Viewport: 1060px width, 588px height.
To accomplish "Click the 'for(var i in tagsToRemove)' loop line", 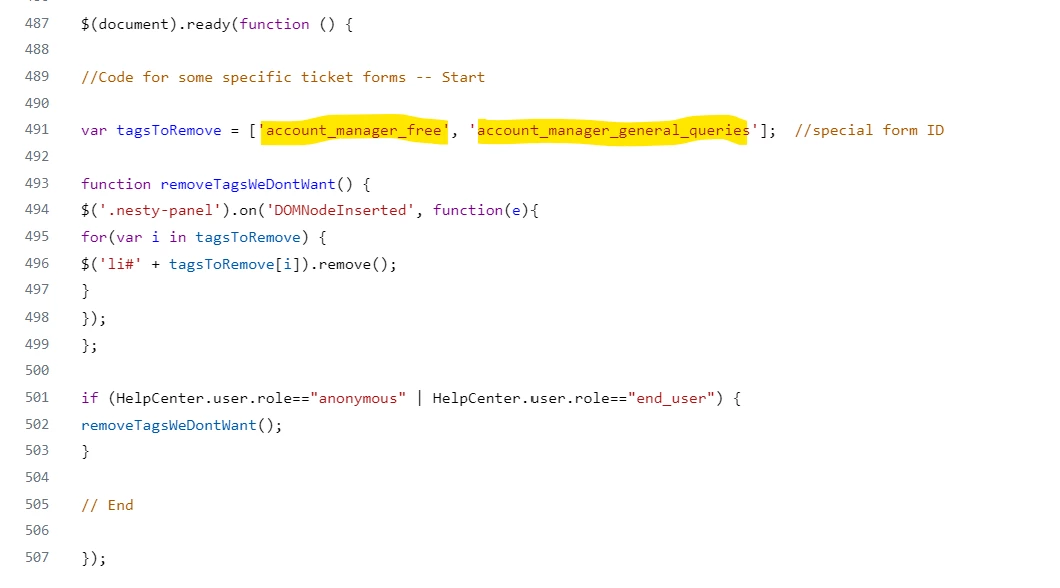I will click(x=203, y=237).
